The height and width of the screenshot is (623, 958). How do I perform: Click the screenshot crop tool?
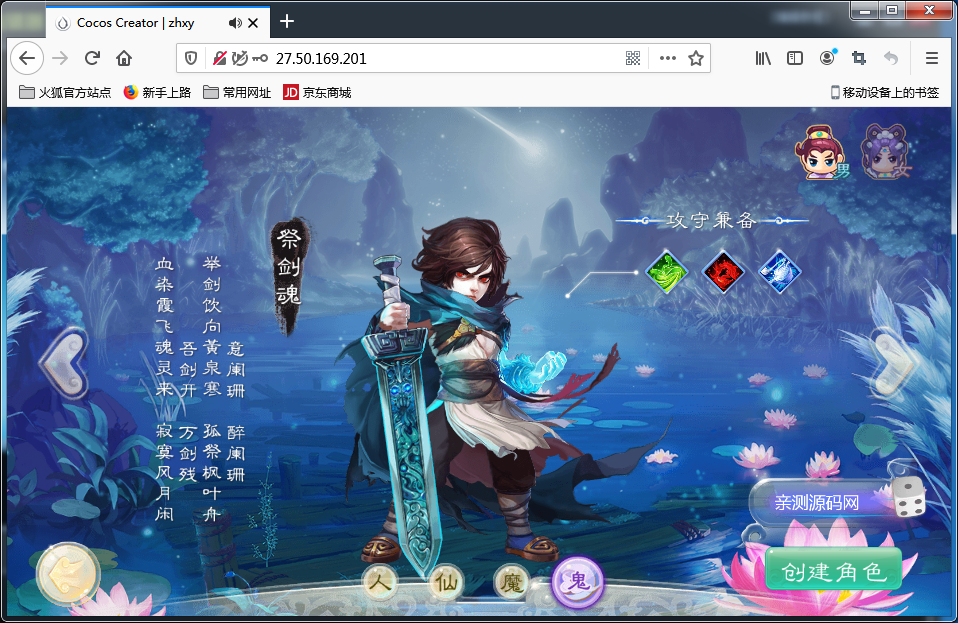tap(859, 59)
